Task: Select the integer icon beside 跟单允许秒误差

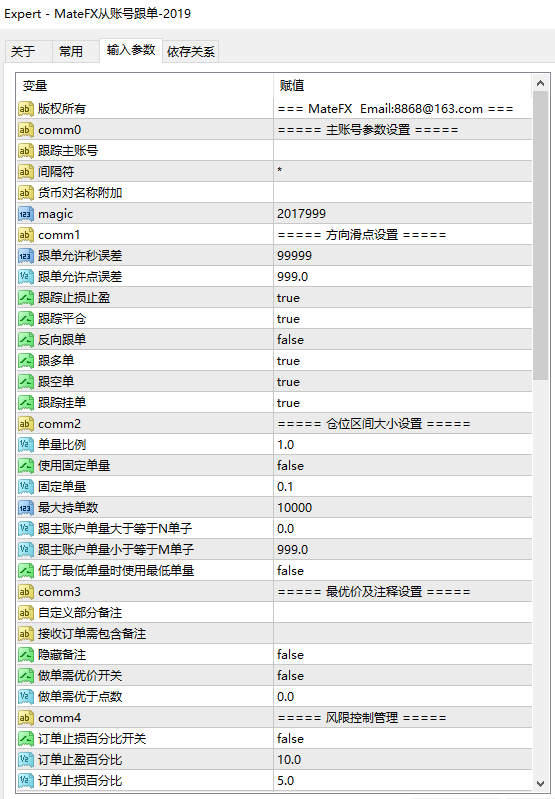Action: pos(25,256)
